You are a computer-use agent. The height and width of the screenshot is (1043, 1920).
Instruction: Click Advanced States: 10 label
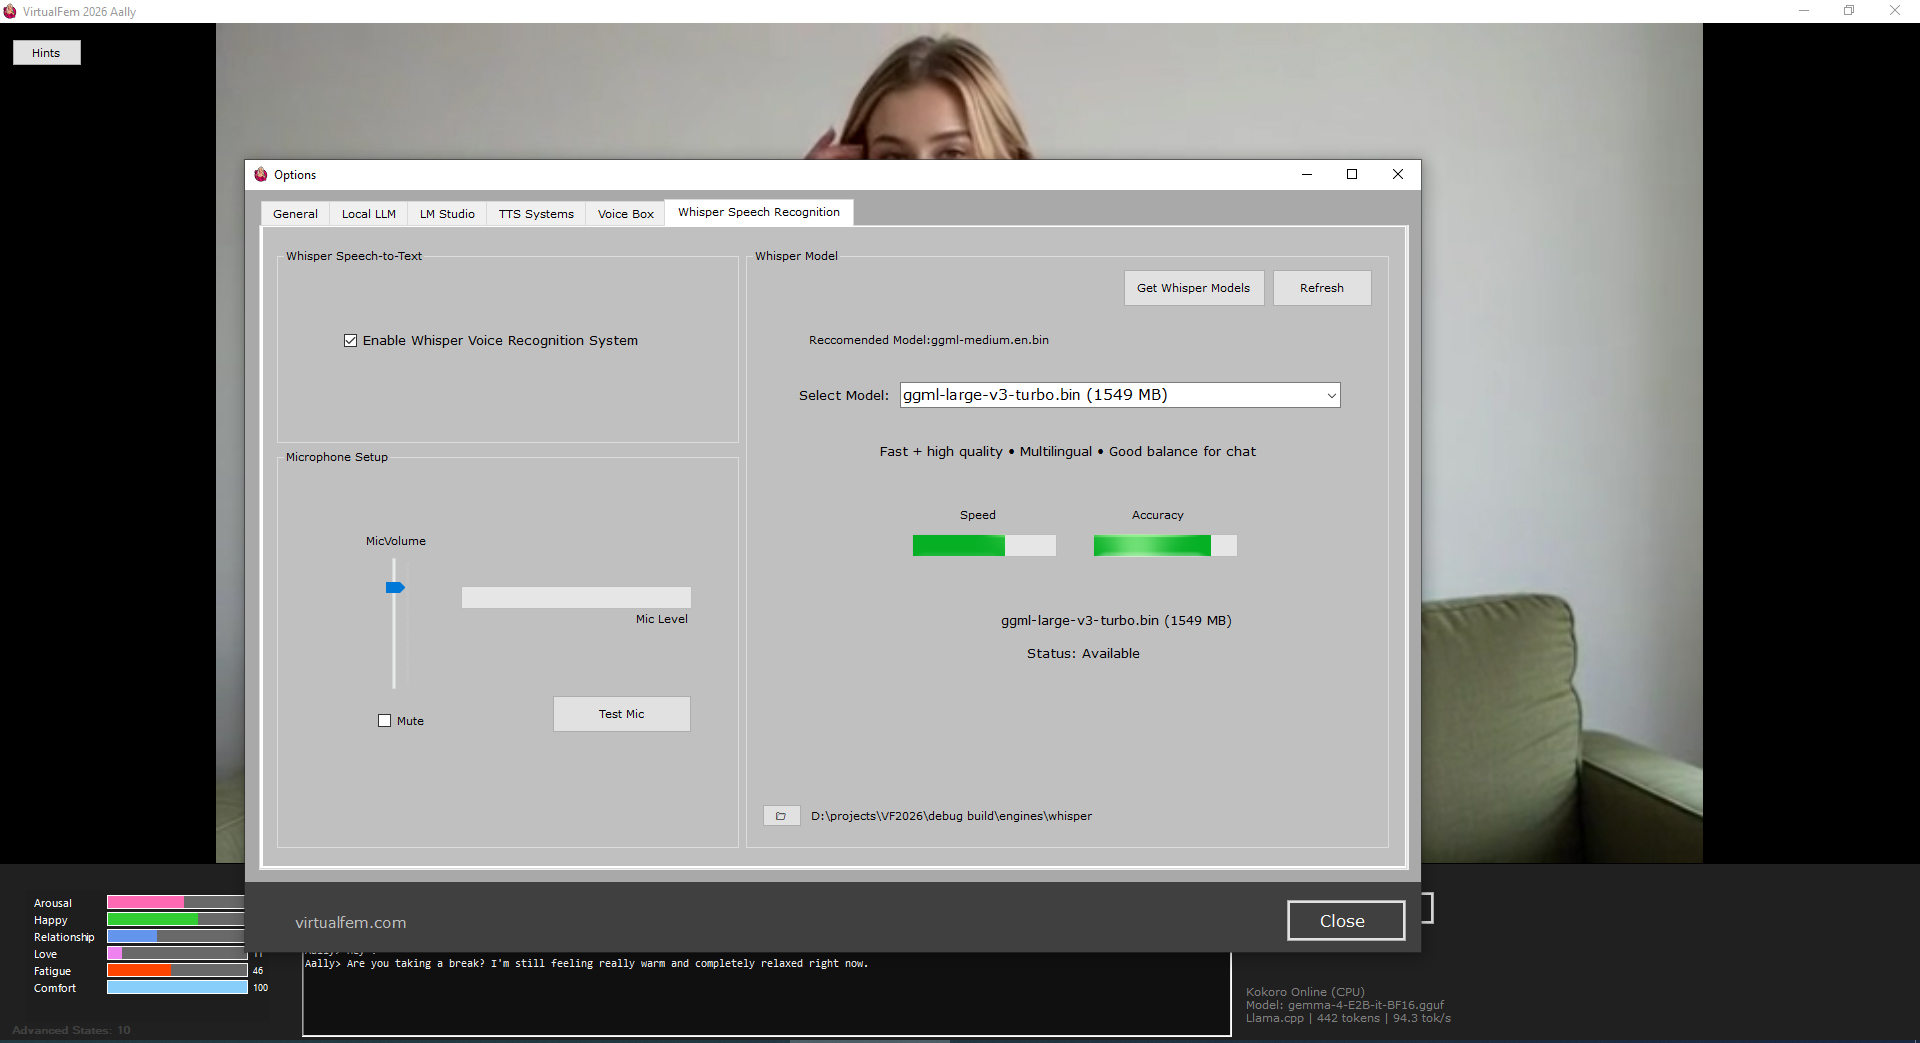click(71, 1030)
